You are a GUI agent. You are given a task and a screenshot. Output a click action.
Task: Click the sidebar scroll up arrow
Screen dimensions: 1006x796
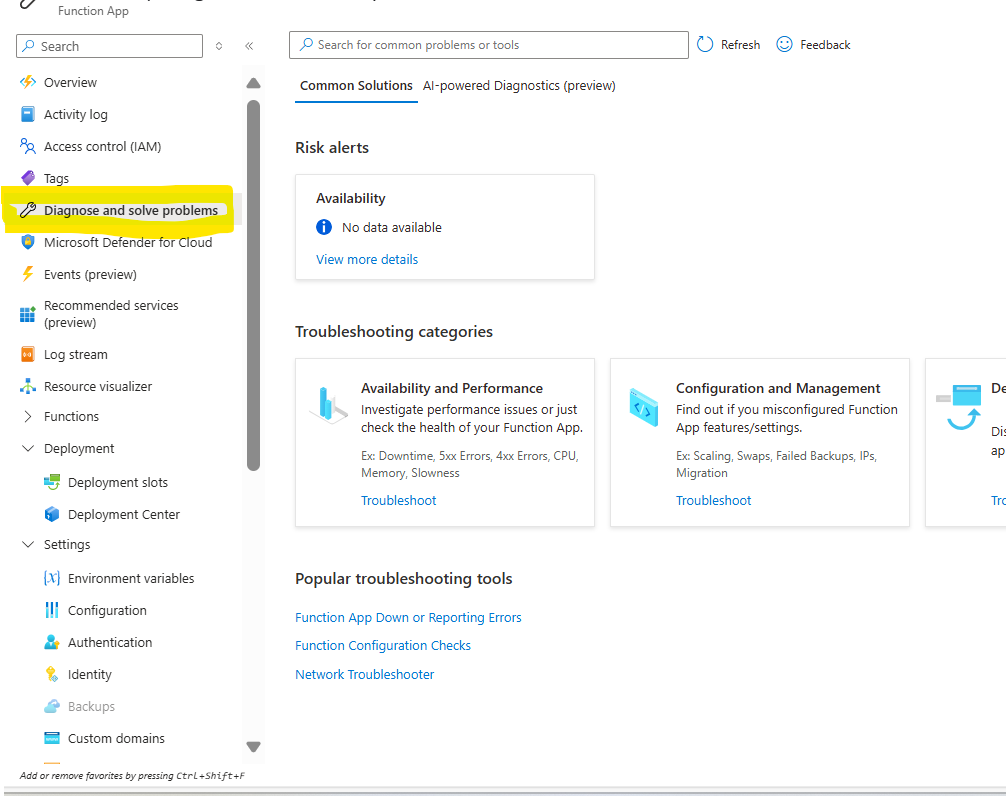coord(253,83)
